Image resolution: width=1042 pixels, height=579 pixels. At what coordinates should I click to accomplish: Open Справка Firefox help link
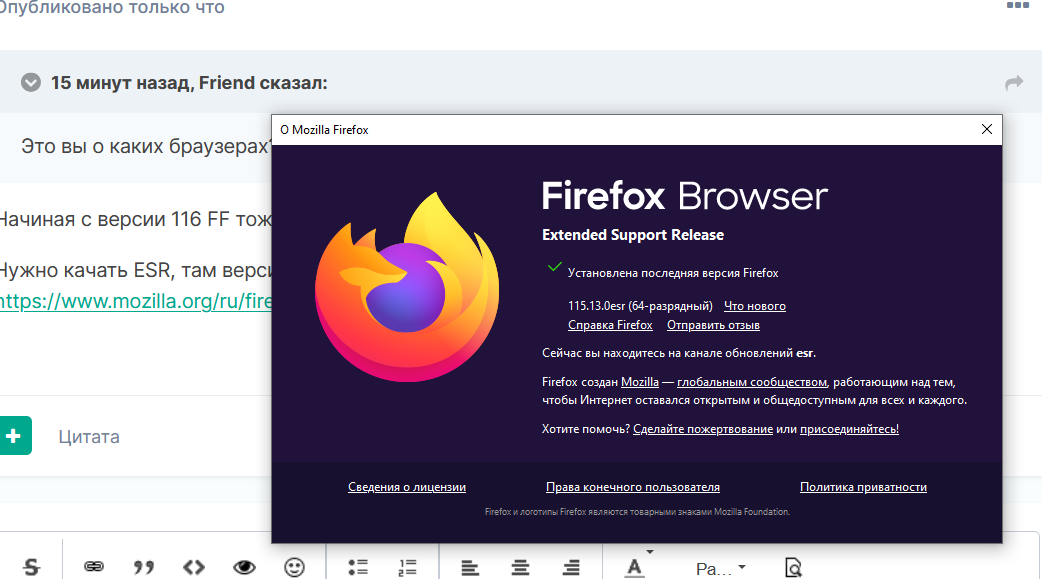[x=610, y=325]
